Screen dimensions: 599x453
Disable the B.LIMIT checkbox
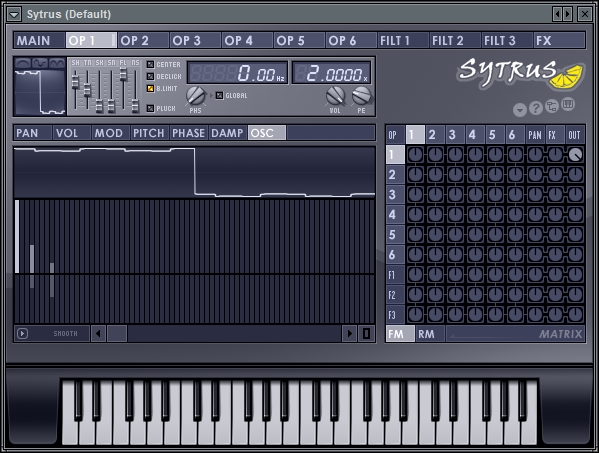point(151,89)
